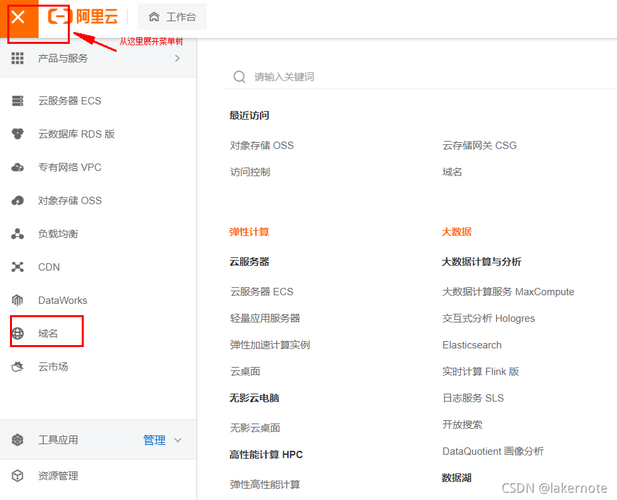Open the 工作台 tab
Screen dimensions: 617x500
coord(172,17)
